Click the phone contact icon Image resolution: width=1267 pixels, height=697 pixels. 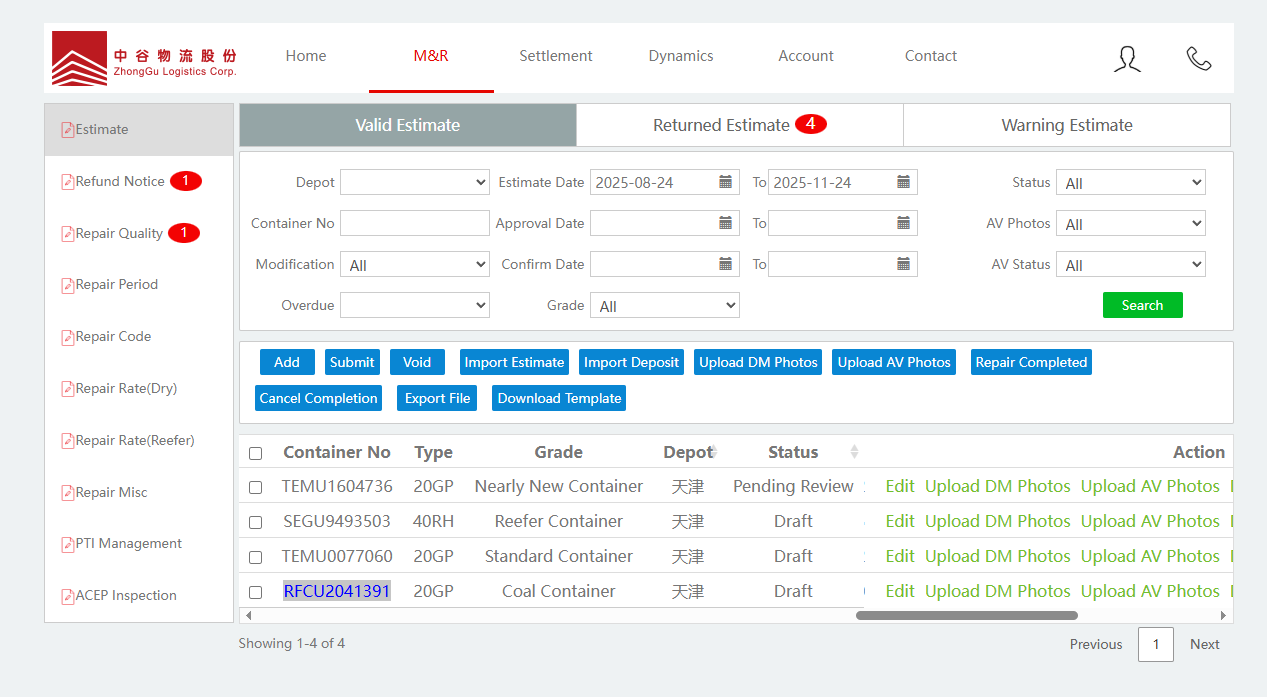(1198, 59)
